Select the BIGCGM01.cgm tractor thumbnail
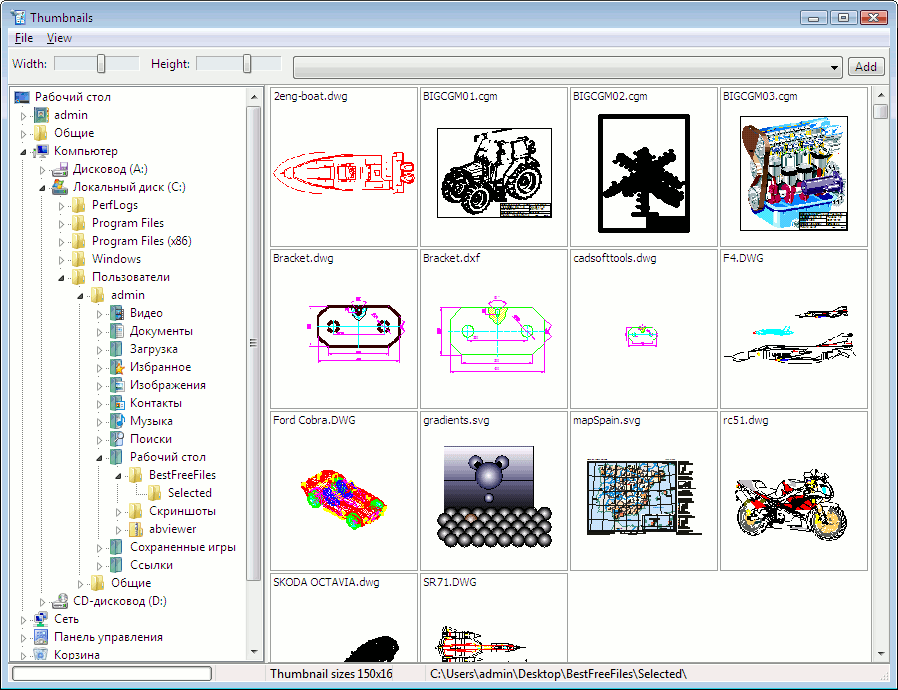Screen dimensions: 898x690 coord(494,167)
